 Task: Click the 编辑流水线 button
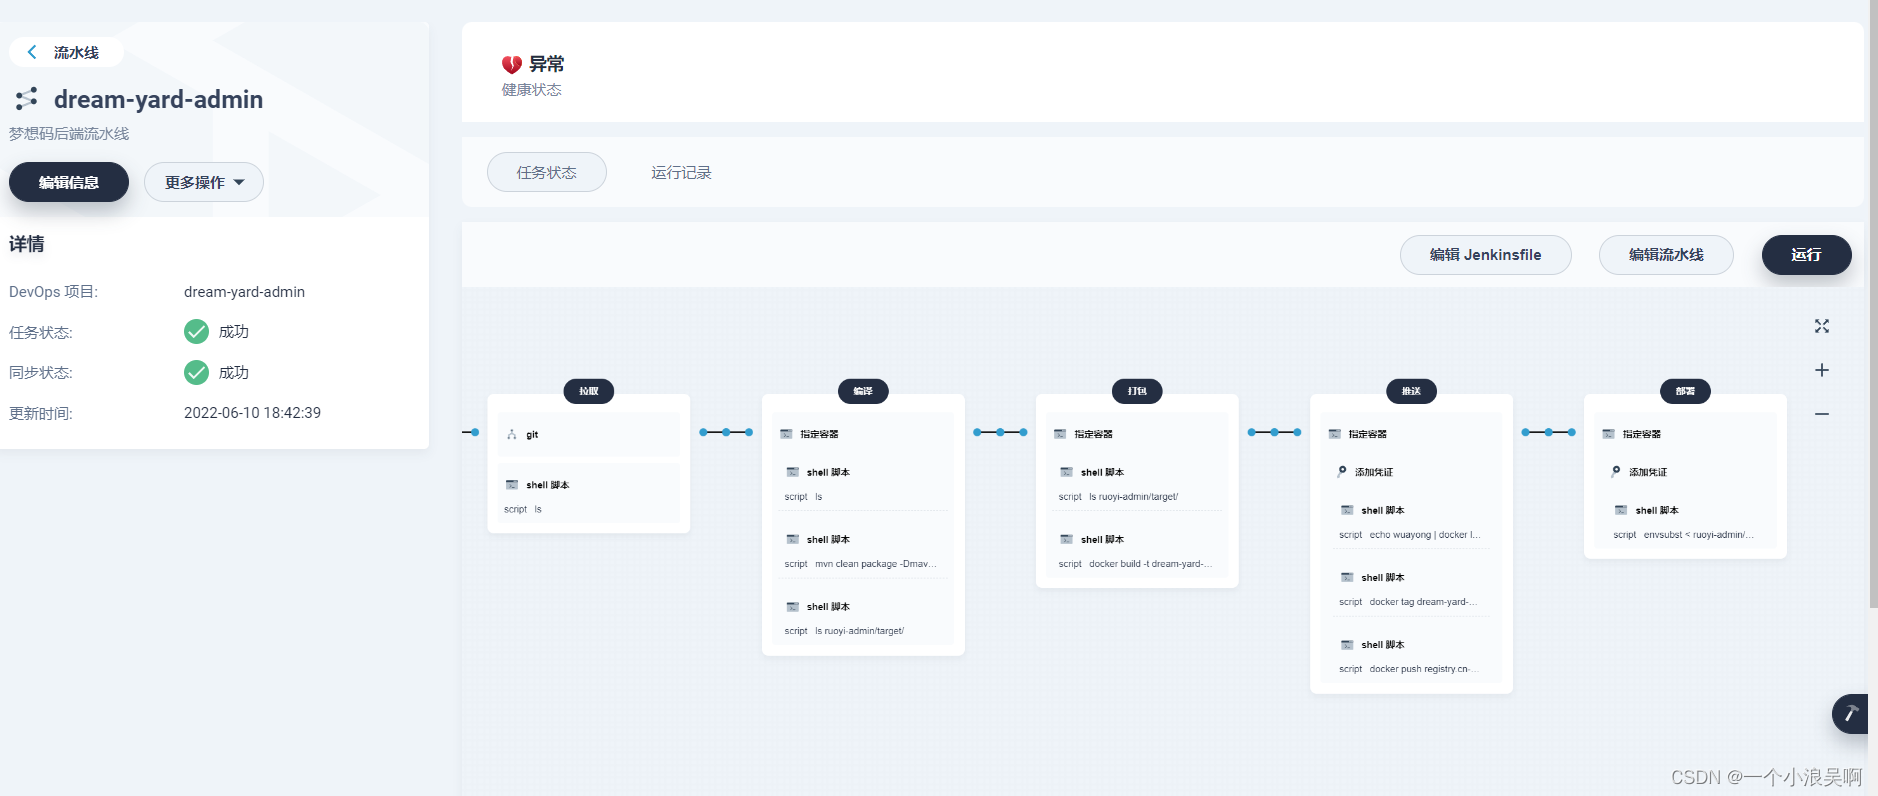tap(1666, 254)
